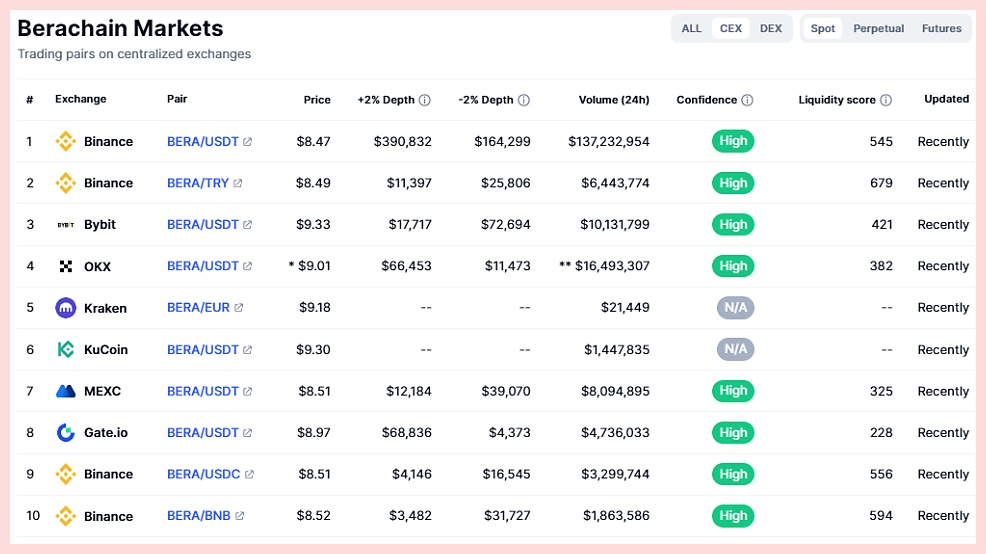This screenshot has height=554, width=986.
Task: Open external link icon beside BERA/BNB
Action: [240, 516]
